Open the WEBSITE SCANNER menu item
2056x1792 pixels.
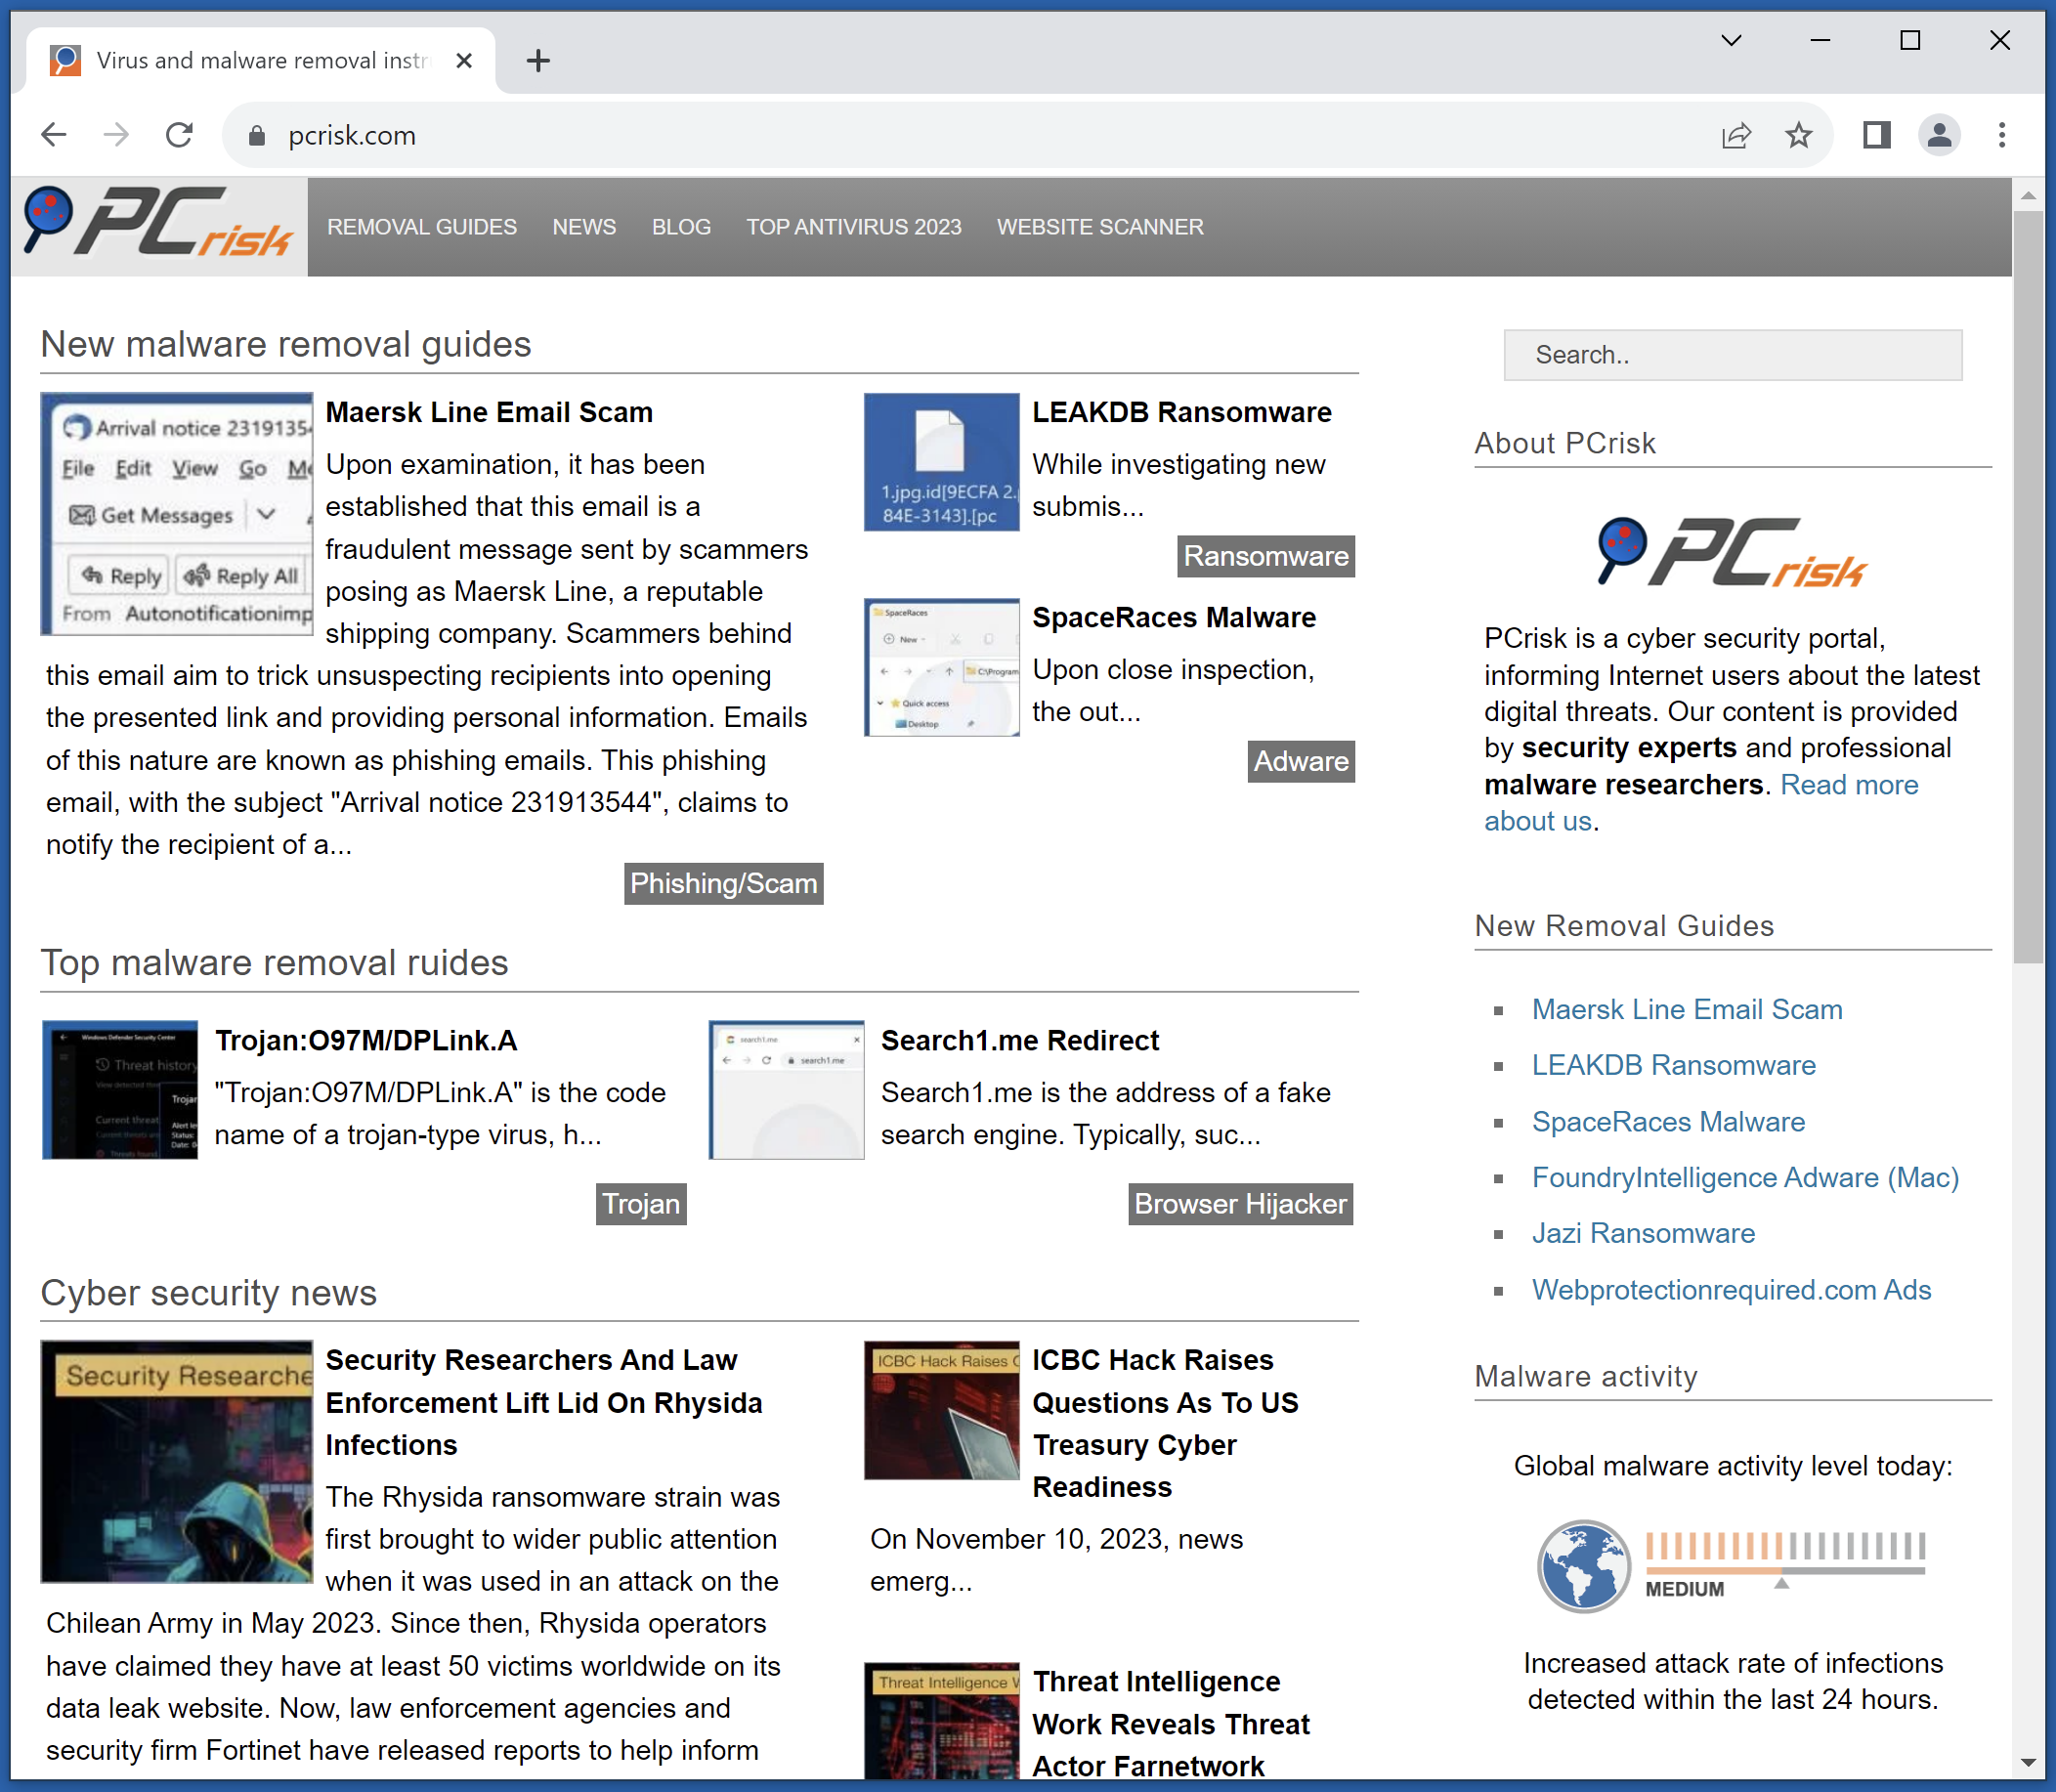tap(1100, 227)
